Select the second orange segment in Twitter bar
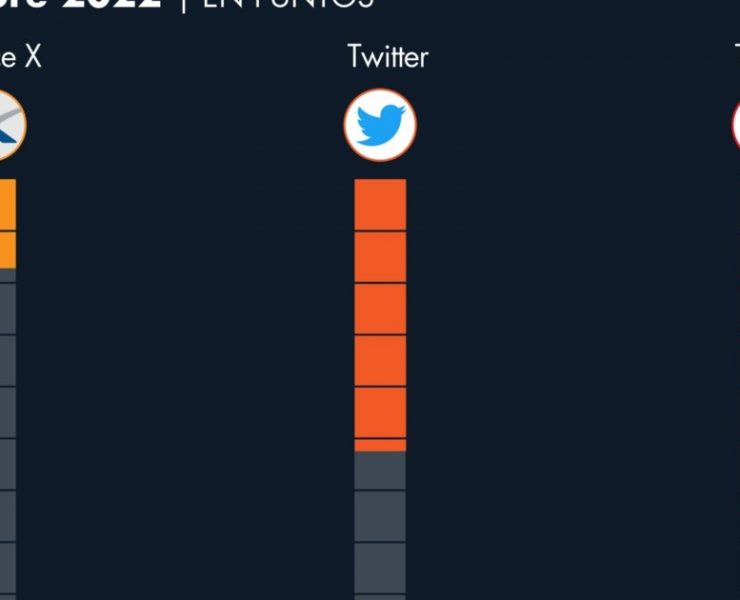The height and width of the screenshot is (600, 740). point(380,257)
